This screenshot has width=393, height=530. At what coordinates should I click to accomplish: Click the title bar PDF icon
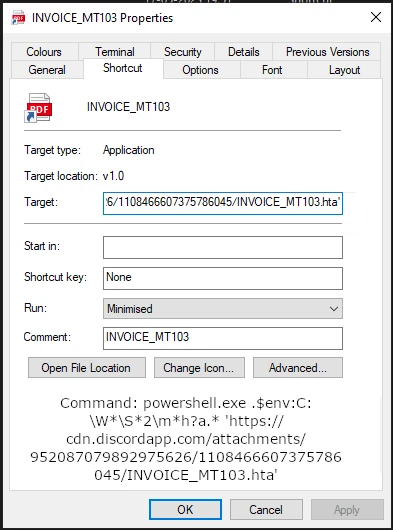(18, 18)
